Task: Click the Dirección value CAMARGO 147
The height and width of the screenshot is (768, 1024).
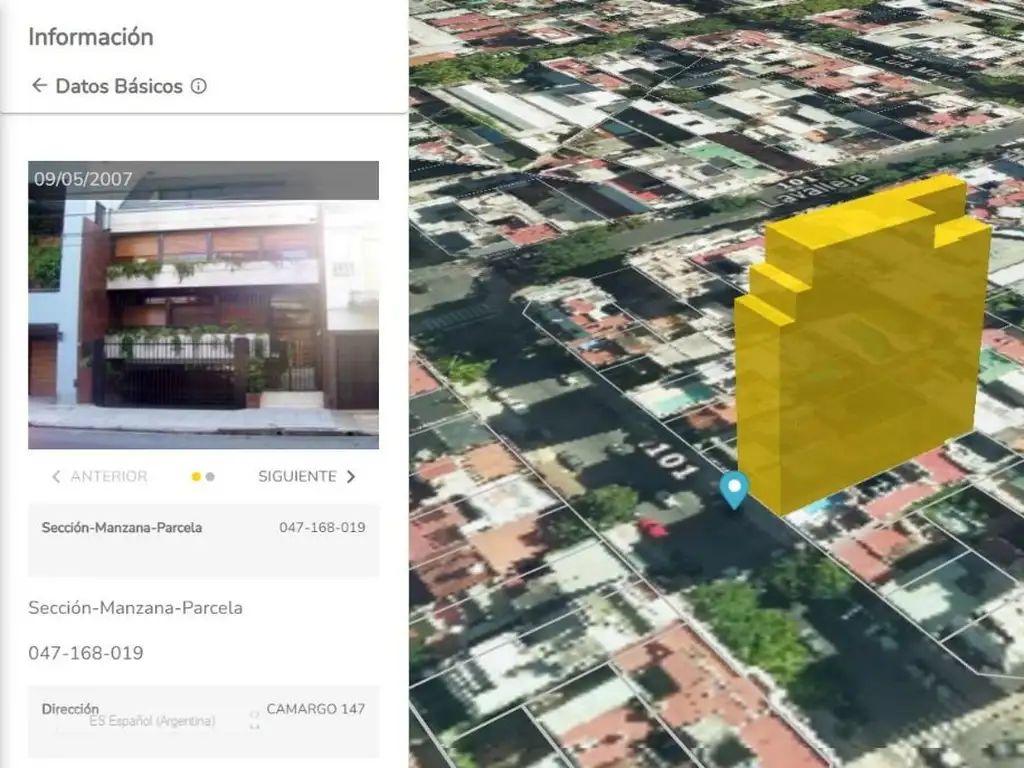Action: (x=315, y=709)
